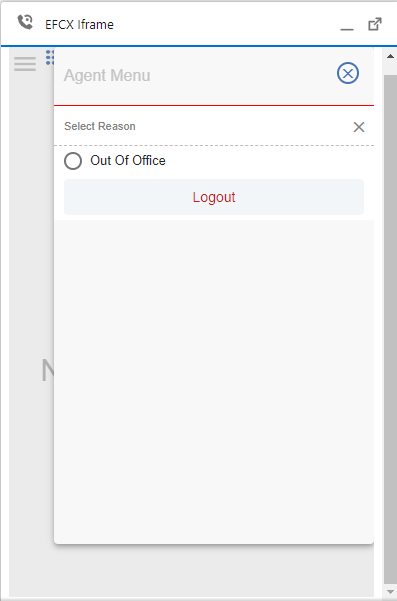Click the EFCX phone headset icon
The height and width of the screenshot is (601, 397).
25,22
